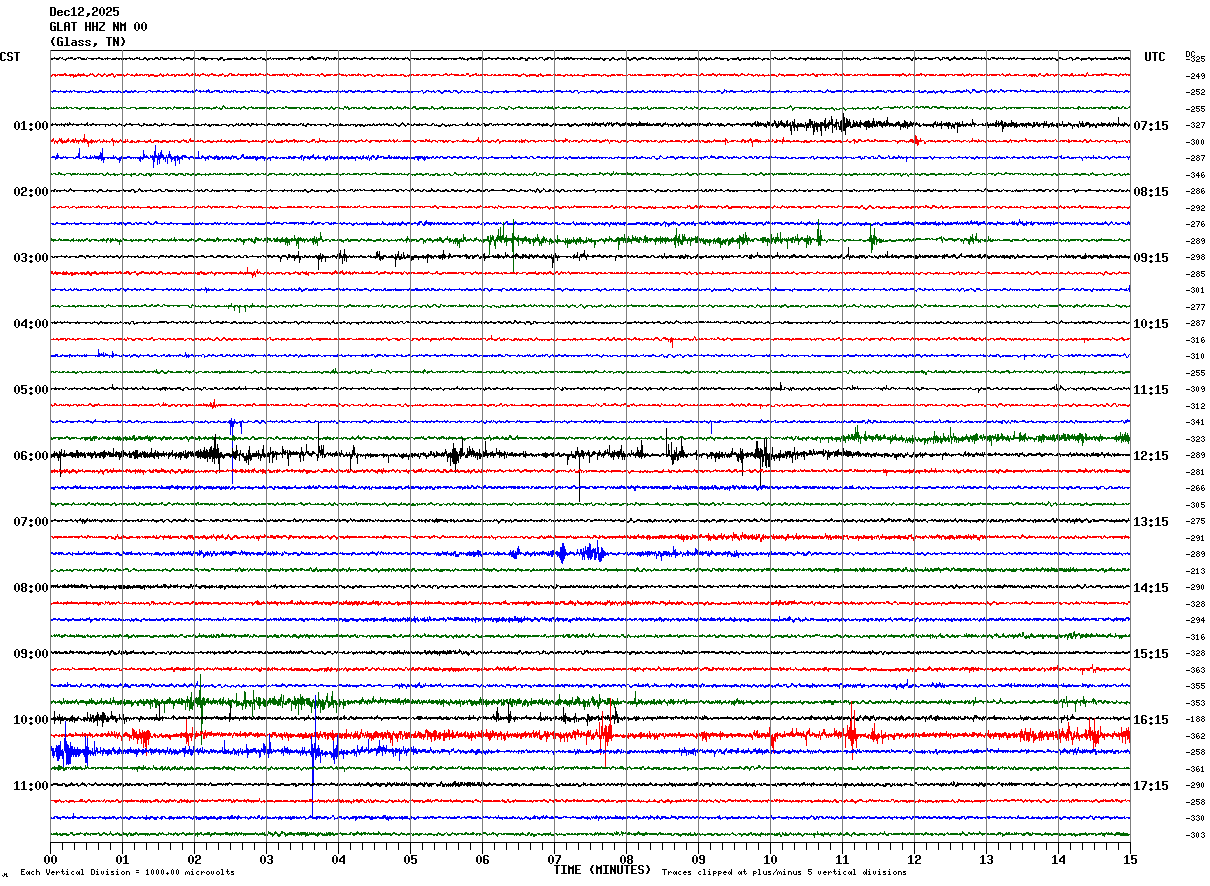Click the DC offset value -362

click(x=1195, y=736)
